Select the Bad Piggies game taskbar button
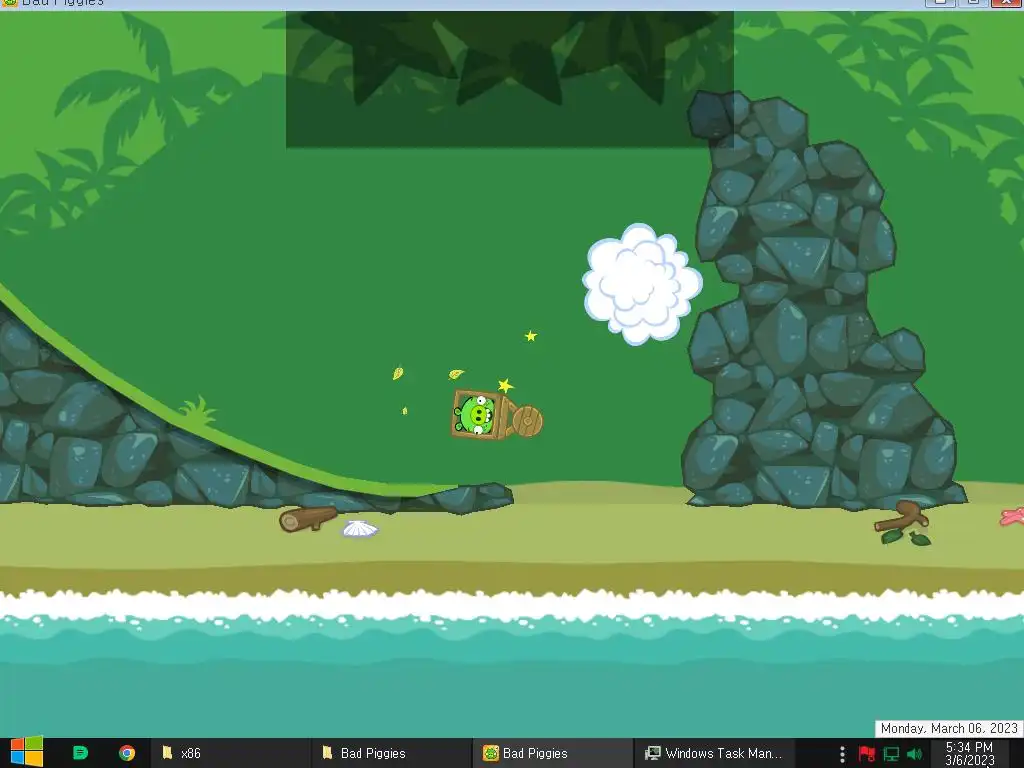Image resolution: width=1024 pixels, height=768 pixels. point(552,753)
